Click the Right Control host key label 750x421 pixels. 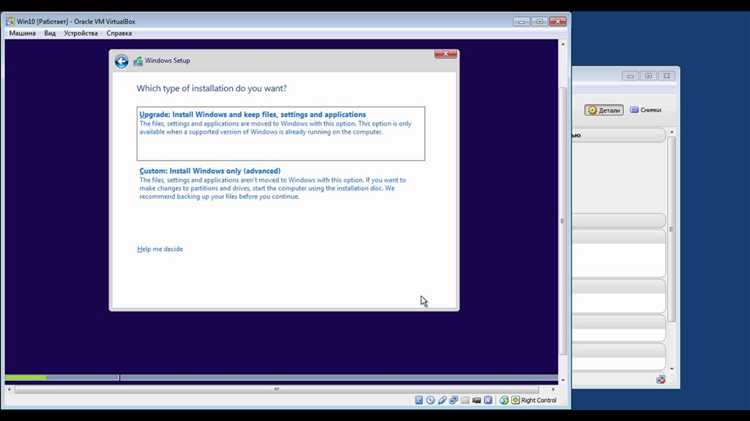[x=539, y=400]
